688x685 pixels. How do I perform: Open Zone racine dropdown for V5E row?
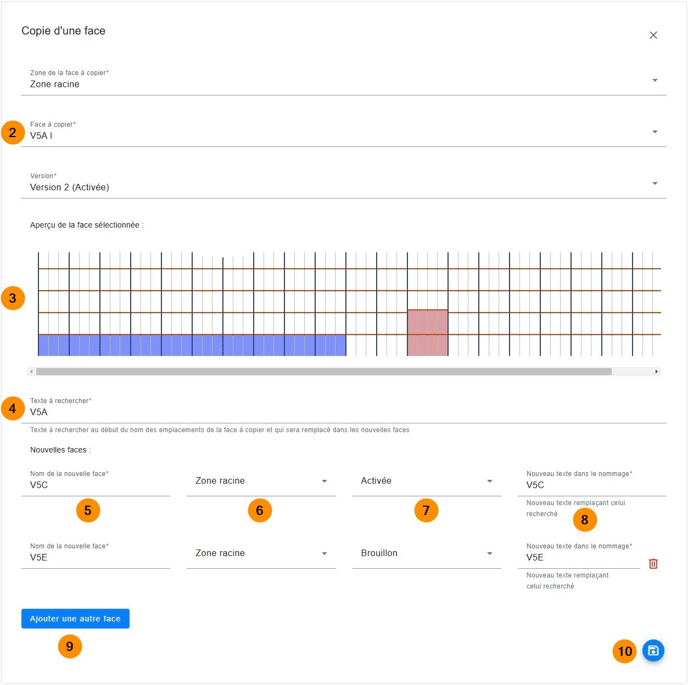[260, 553]
